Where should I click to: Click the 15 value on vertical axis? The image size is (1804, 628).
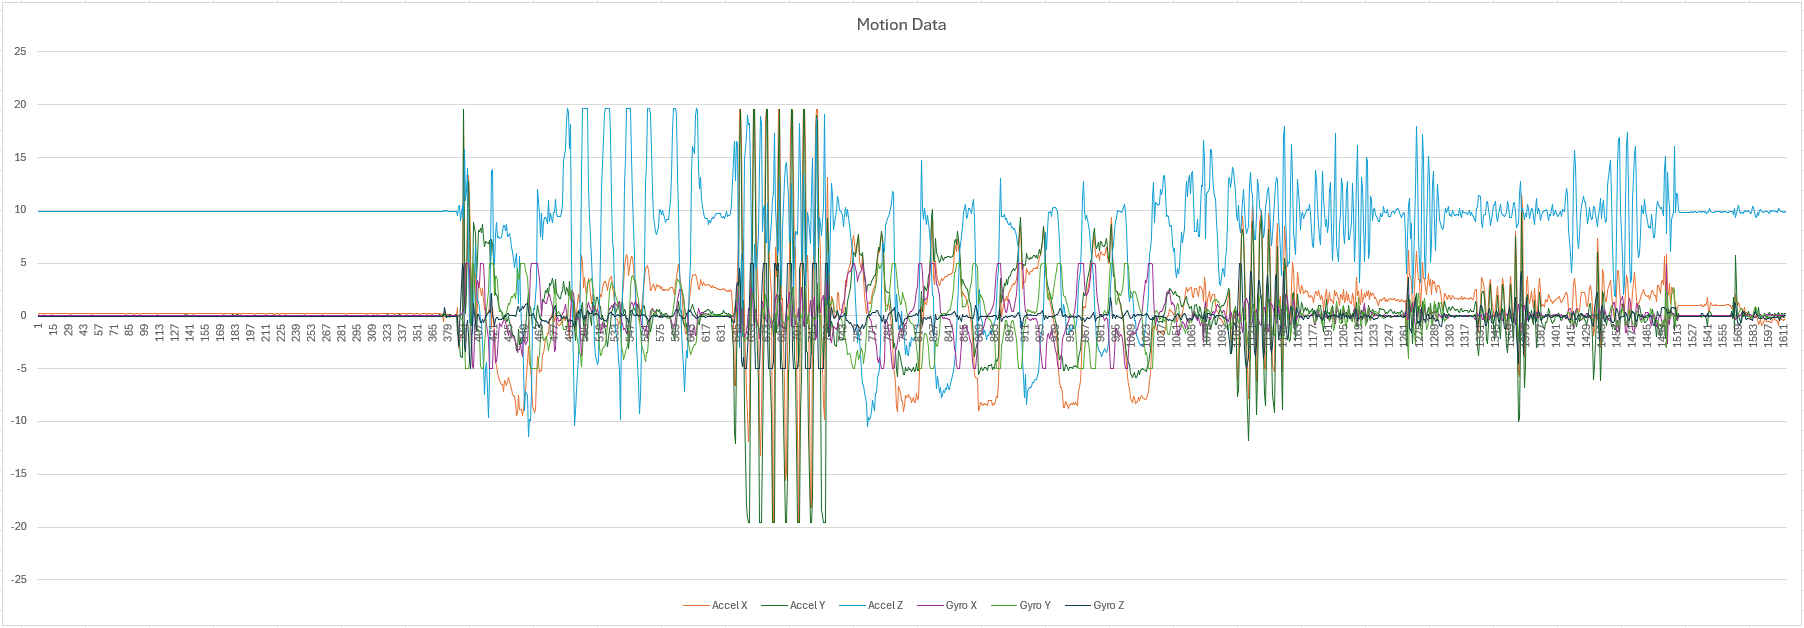[x=20, y=157]
